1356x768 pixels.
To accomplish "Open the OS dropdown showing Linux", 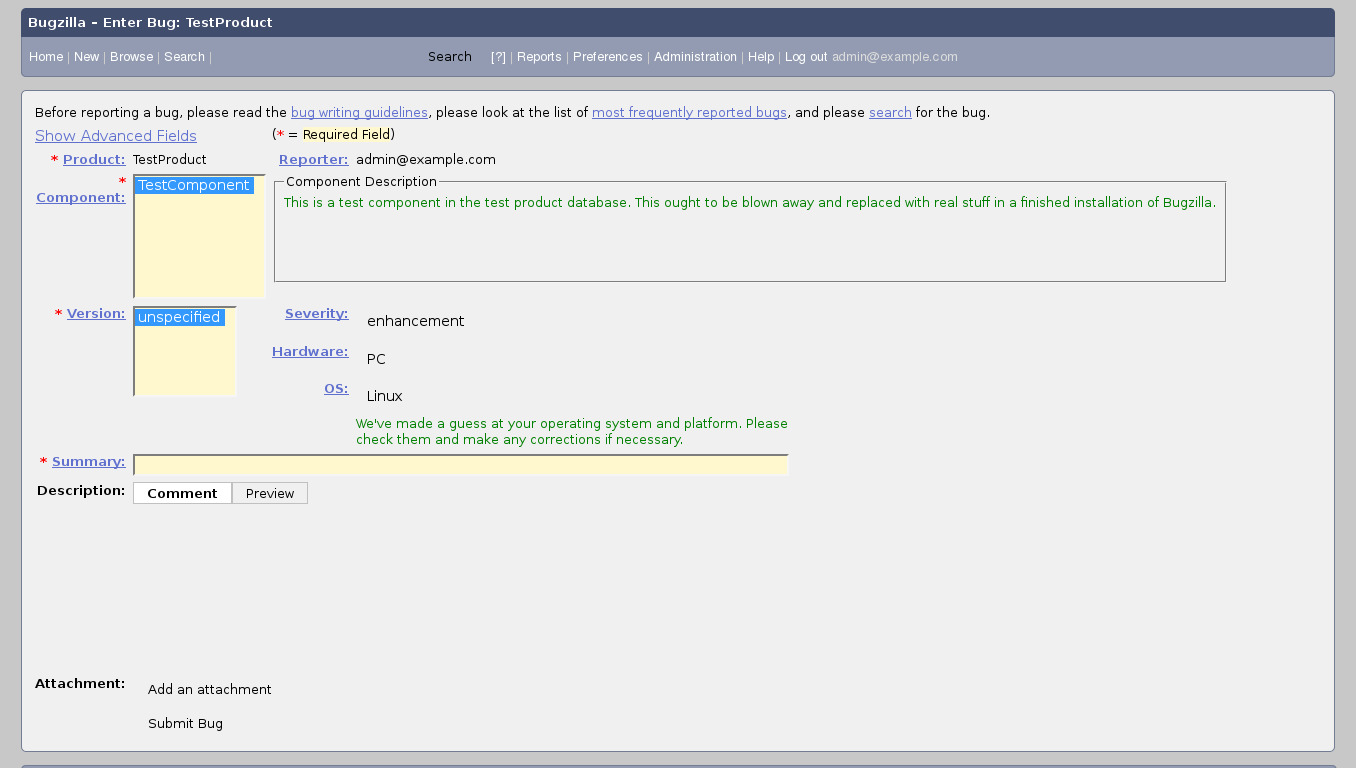I will [x=384, y=396].
